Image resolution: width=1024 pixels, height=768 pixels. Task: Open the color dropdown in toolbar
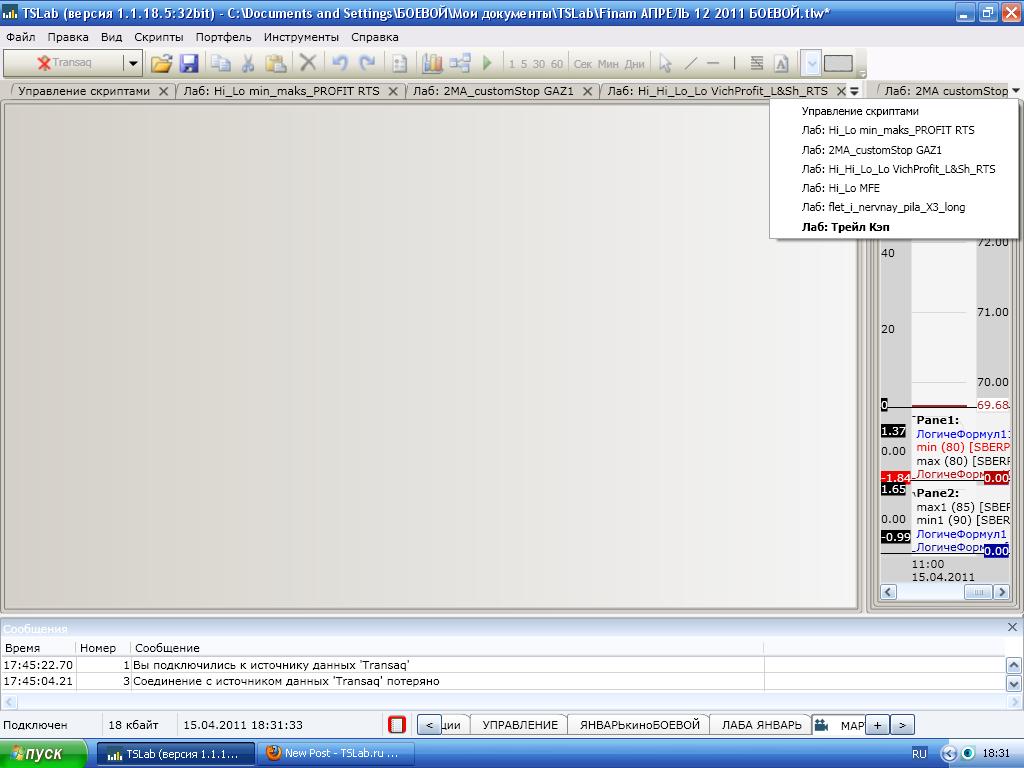810,63
